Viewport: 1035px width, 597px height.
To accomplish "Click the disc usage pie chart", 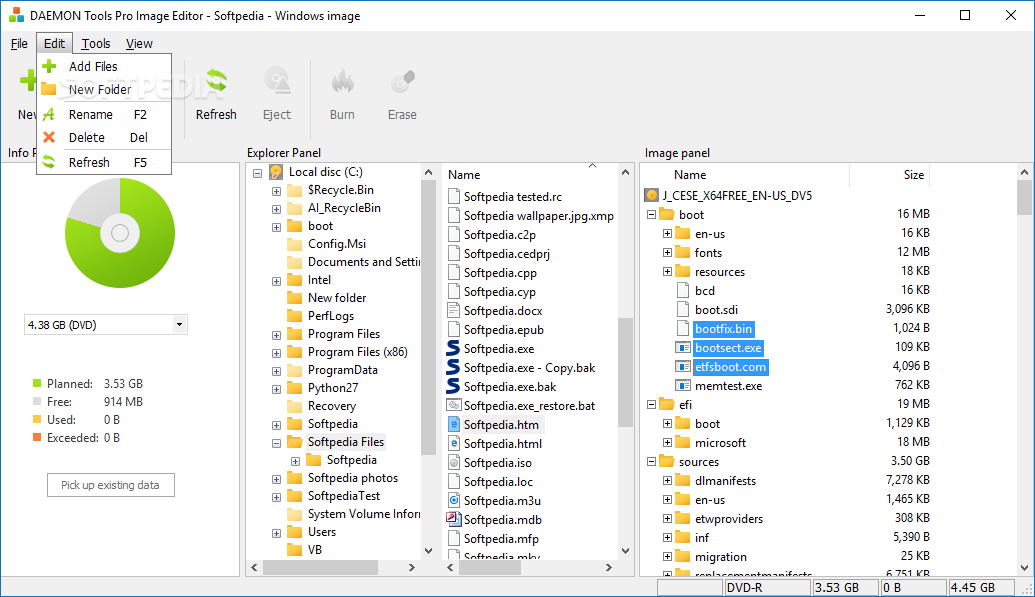I will click(119, 232).
